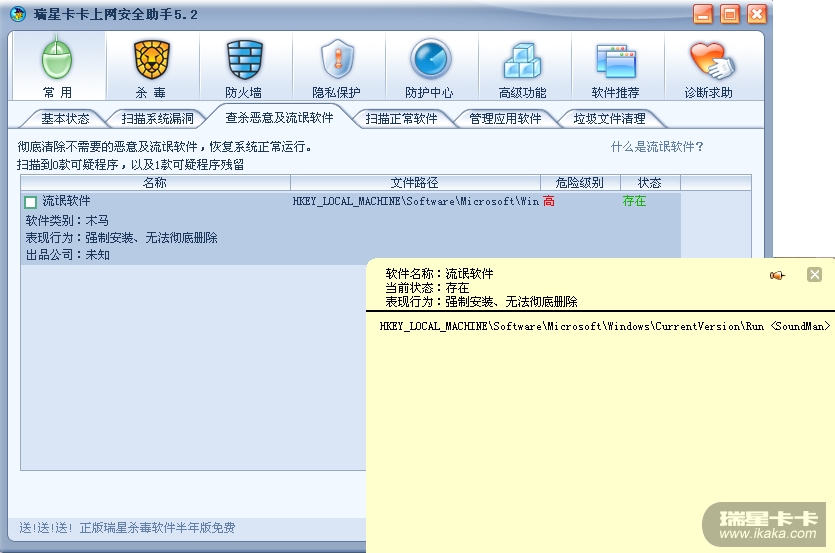Open the 防火墙 firewall section
The width and height of the screenshot is (835, 553).
(244, 66)
